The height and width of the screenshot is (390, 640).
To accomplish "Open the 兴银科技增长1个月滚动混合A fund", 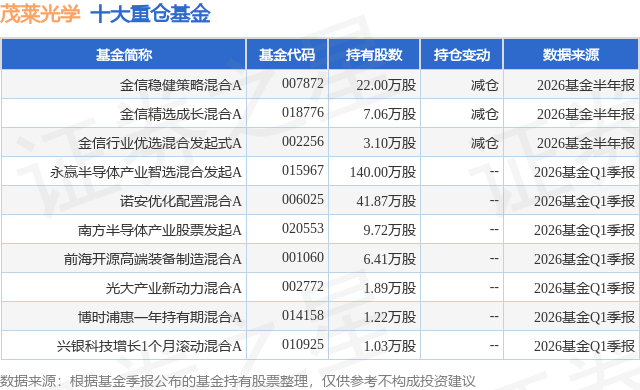I will tap(149, 346).
